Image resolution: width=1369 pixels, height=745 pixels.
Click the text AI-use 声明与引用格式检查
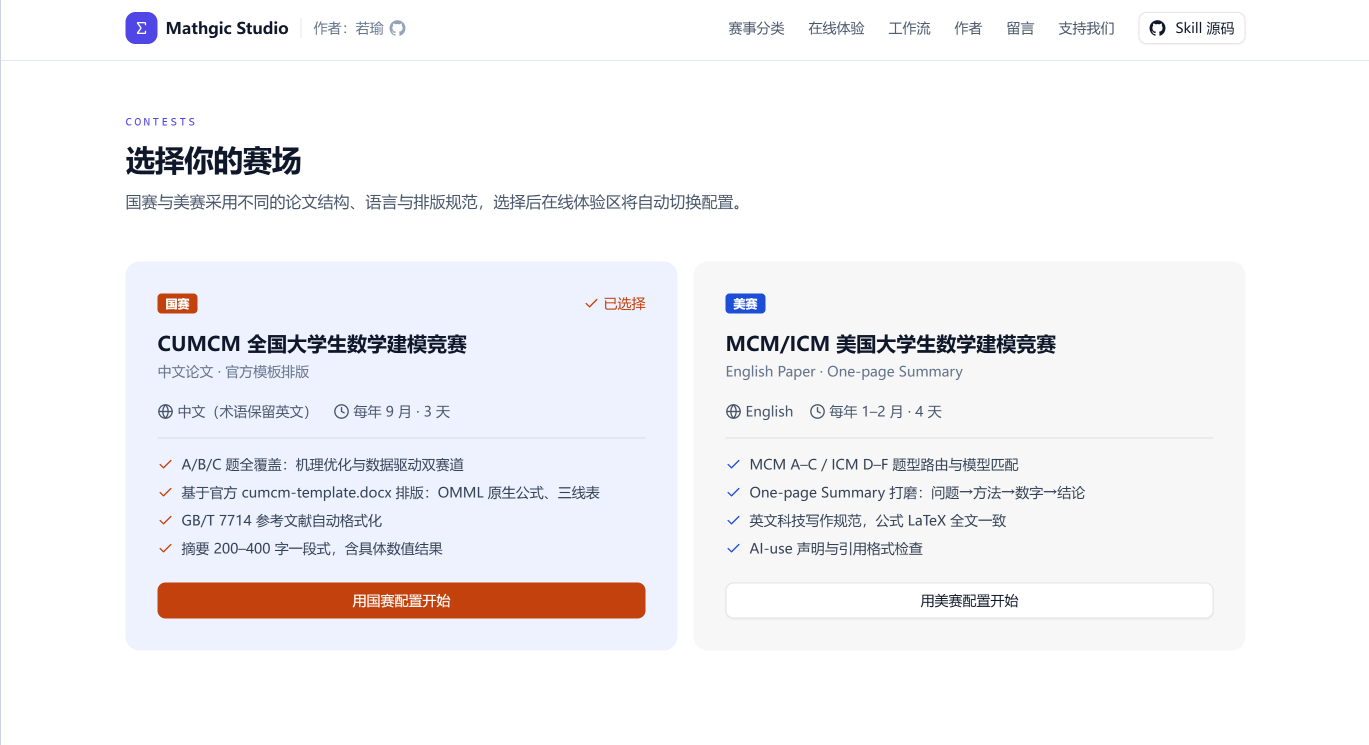(836, 548)
